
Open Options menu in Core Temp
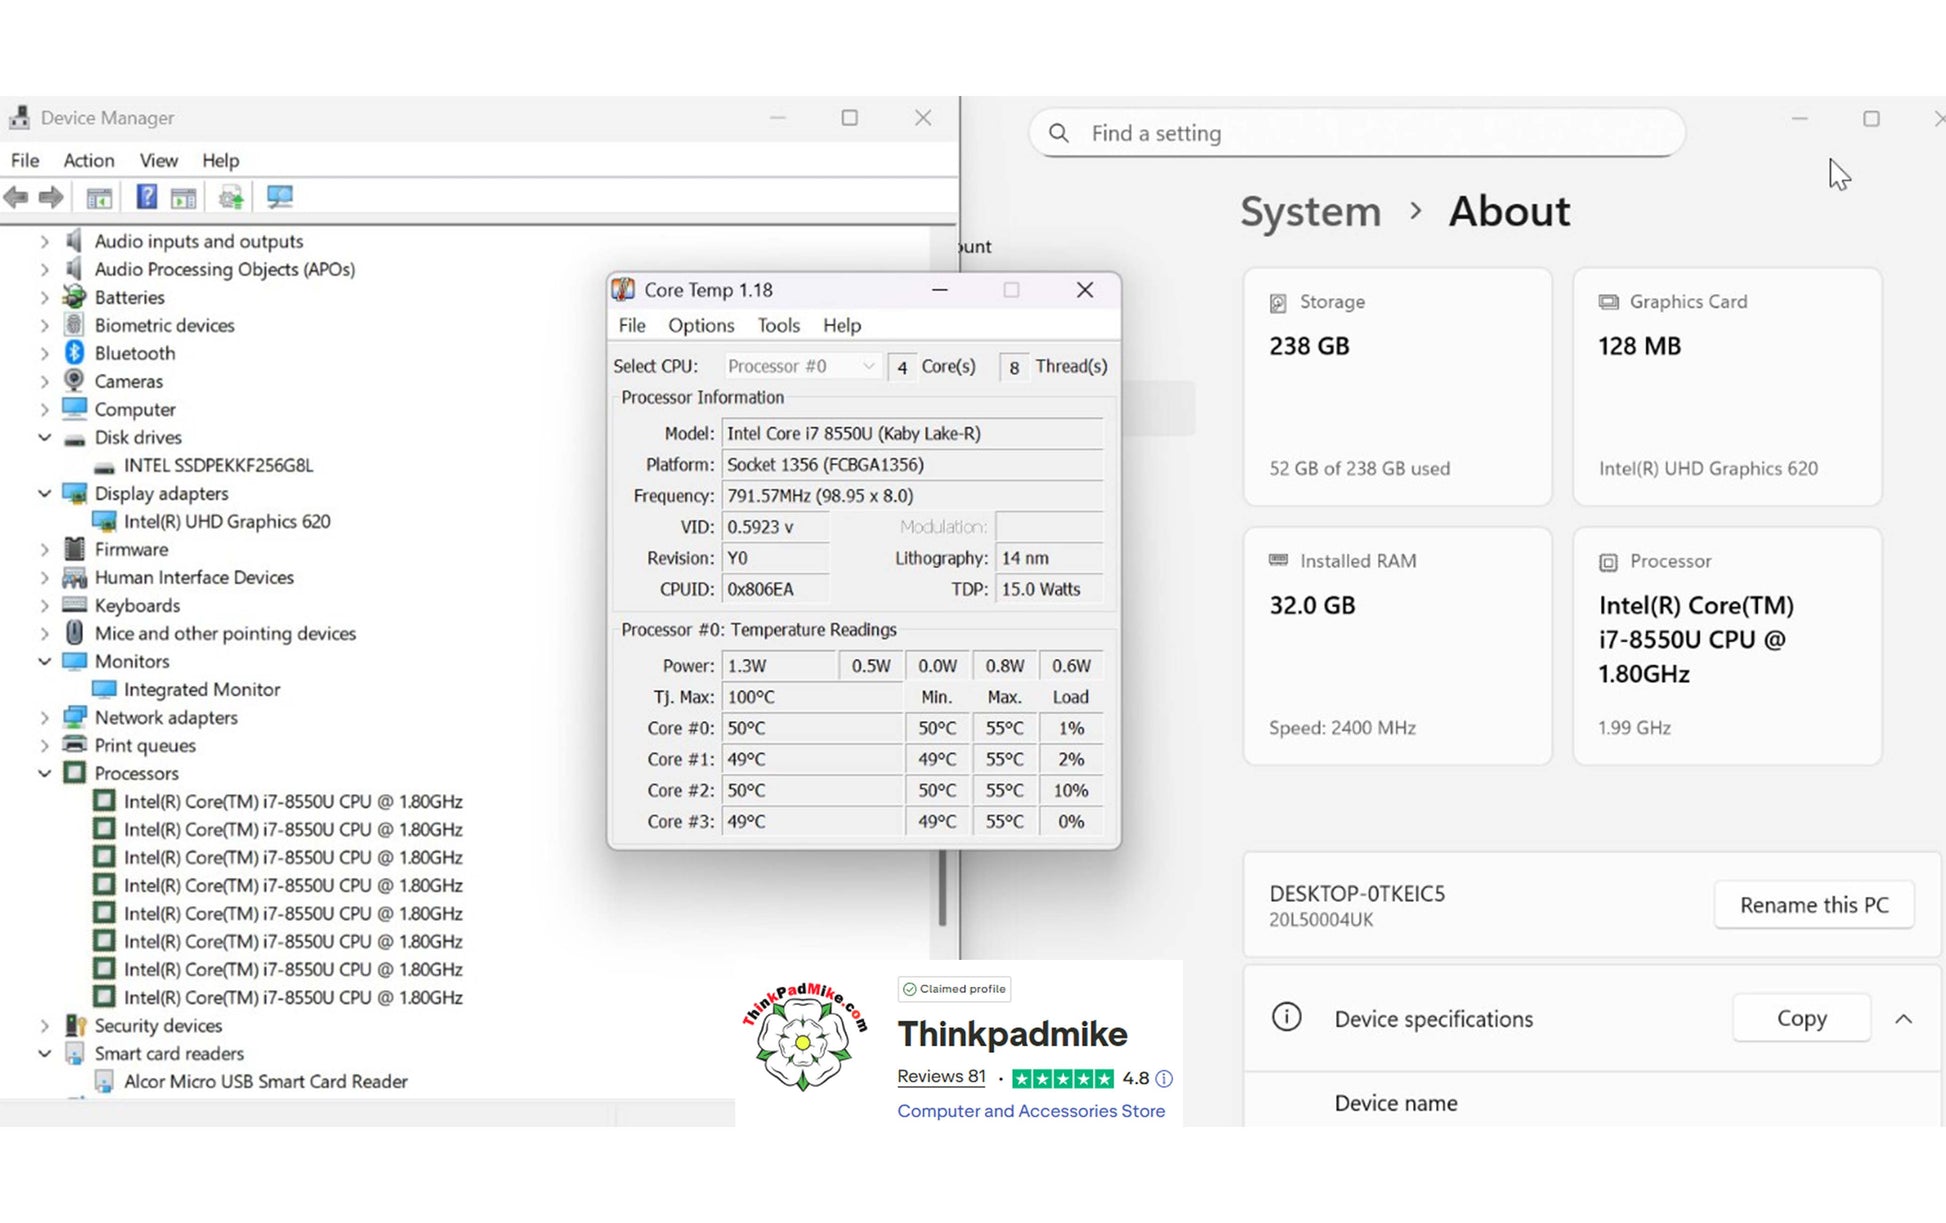point(700,325)
